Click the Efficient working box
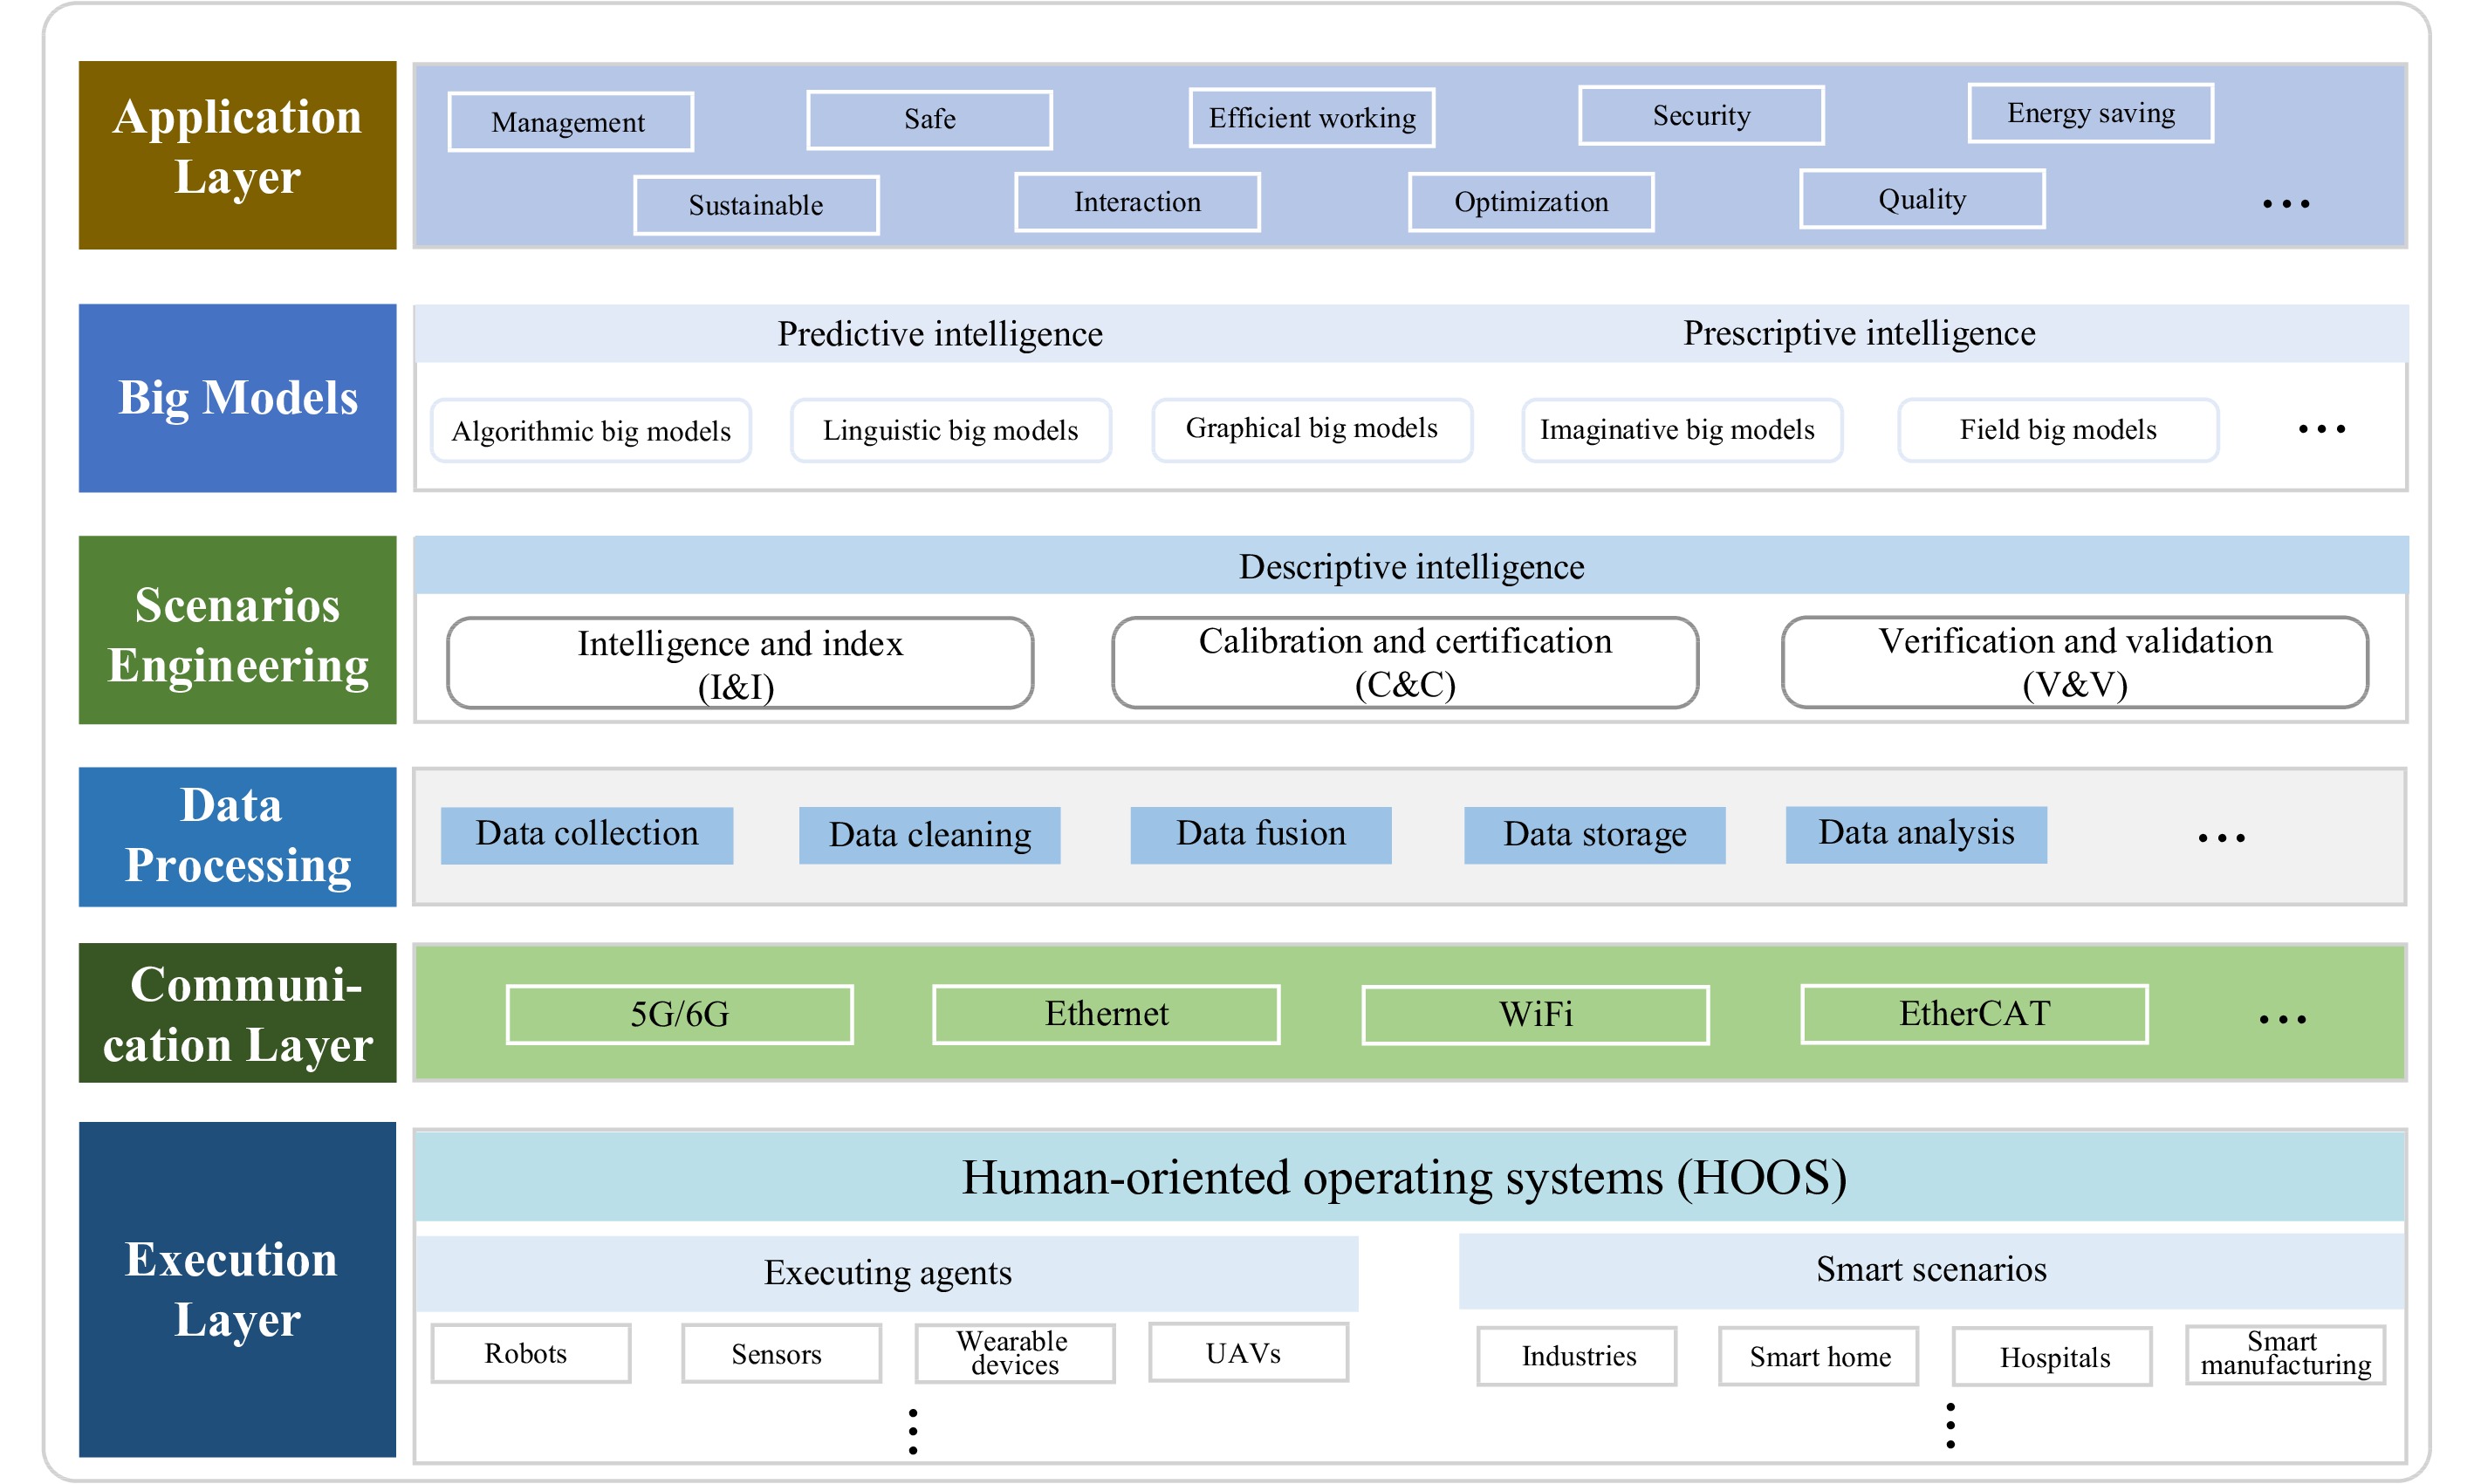The height and width of the screenshot is (1484, 2474). 1311,118
